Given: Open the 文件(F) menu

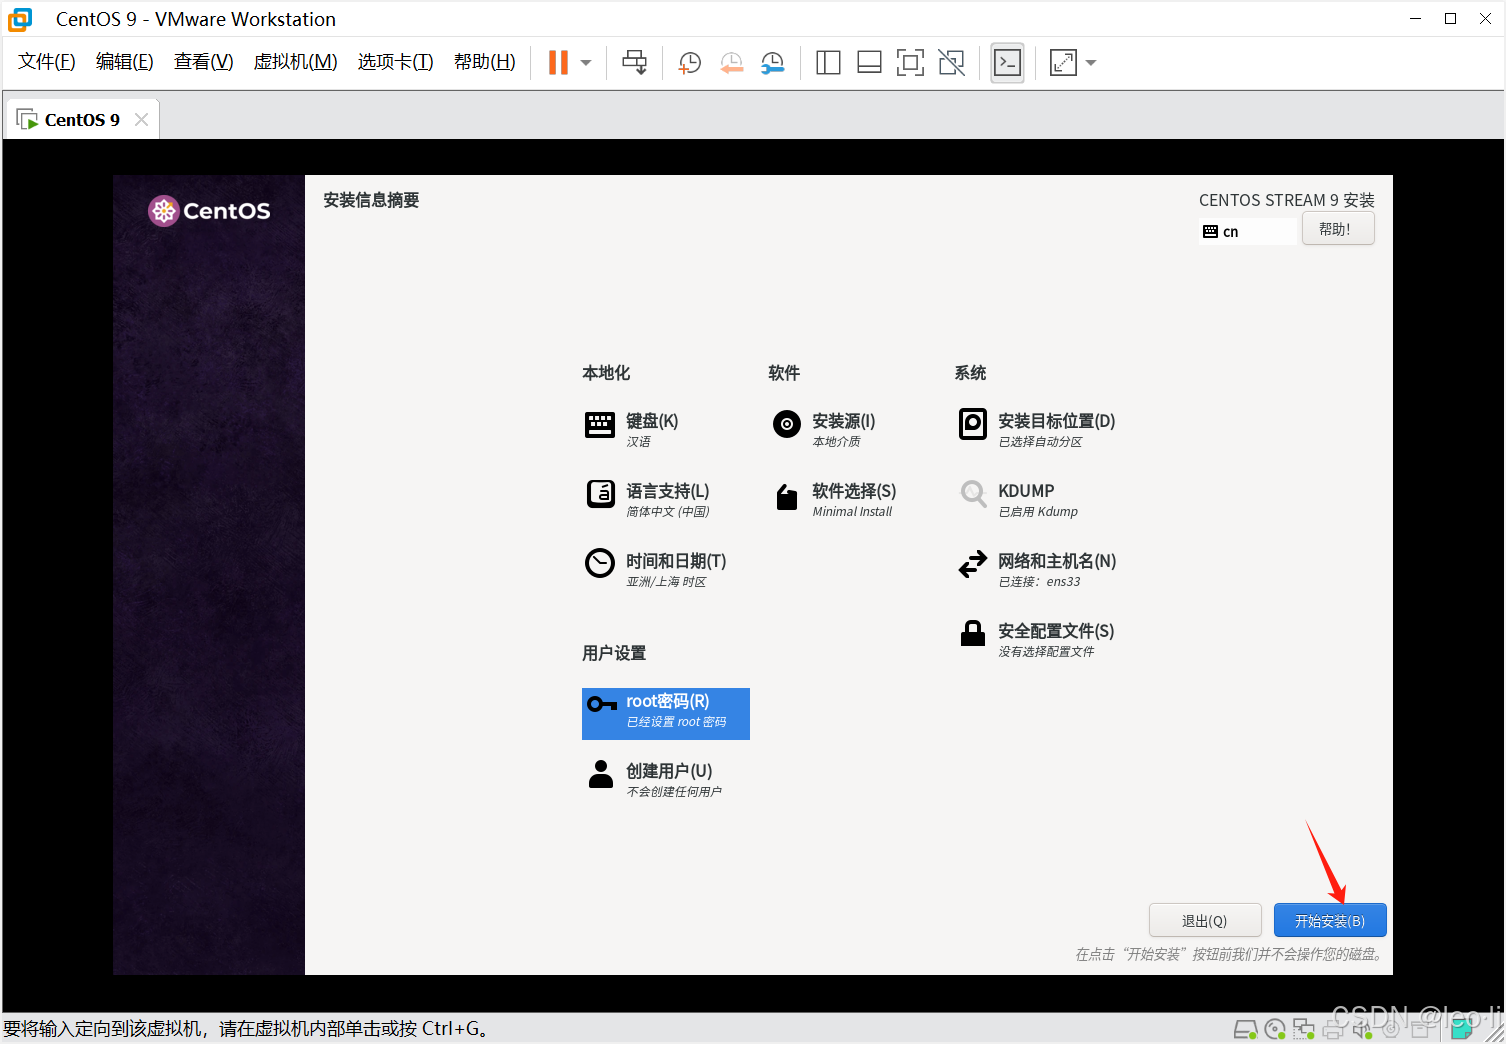Looking at the screenshot, I should tap(47, 62).
